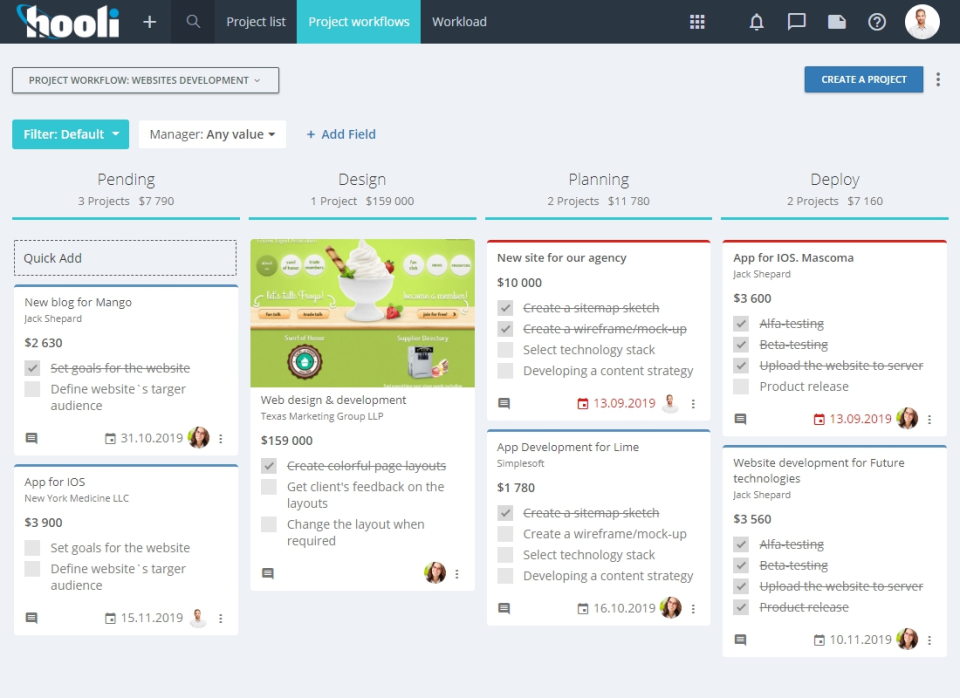Check Change the layout when required

point(269,524)
